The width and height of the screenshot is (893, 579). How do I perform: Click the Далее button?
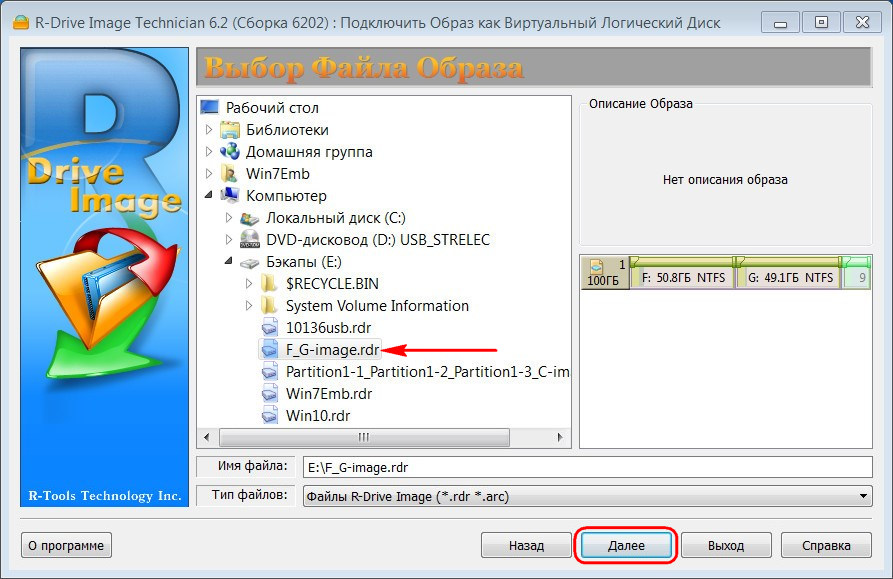[626, 545]
